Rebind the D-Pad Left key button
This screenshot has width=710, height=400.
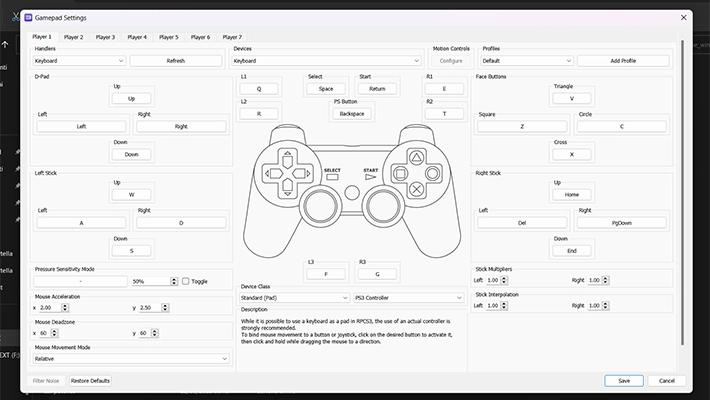point(82,126)
